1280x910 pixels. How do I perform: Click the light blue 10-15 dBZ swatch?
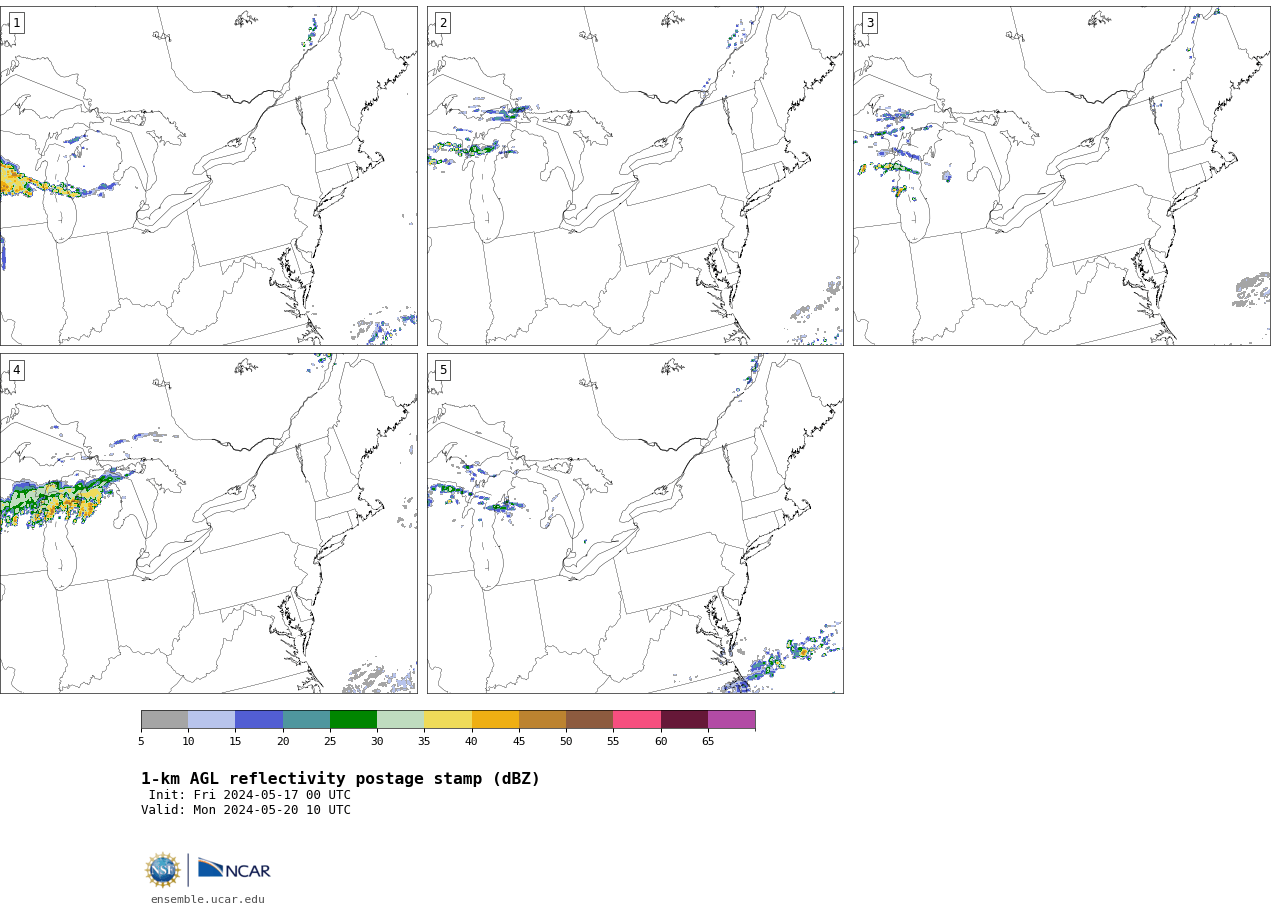click(212, 720)
